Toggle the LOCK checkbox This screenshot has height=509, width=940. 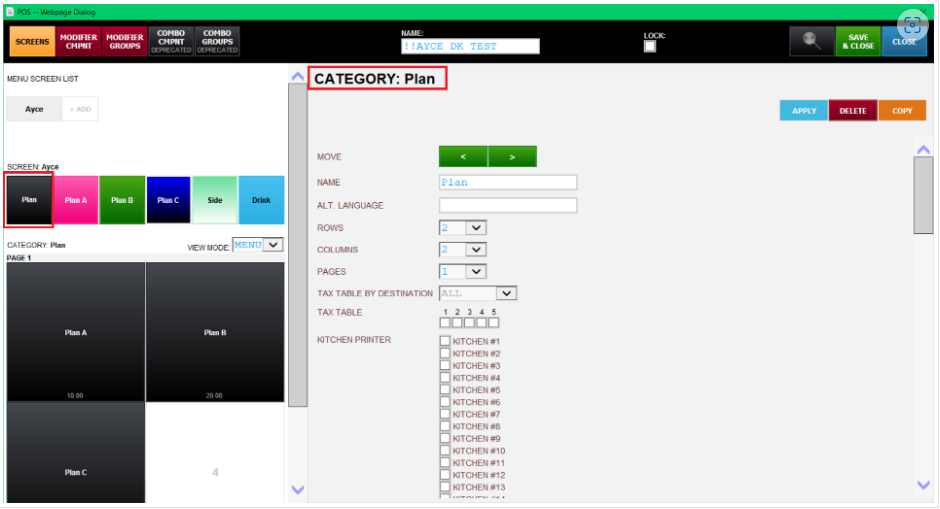point(650,47)
